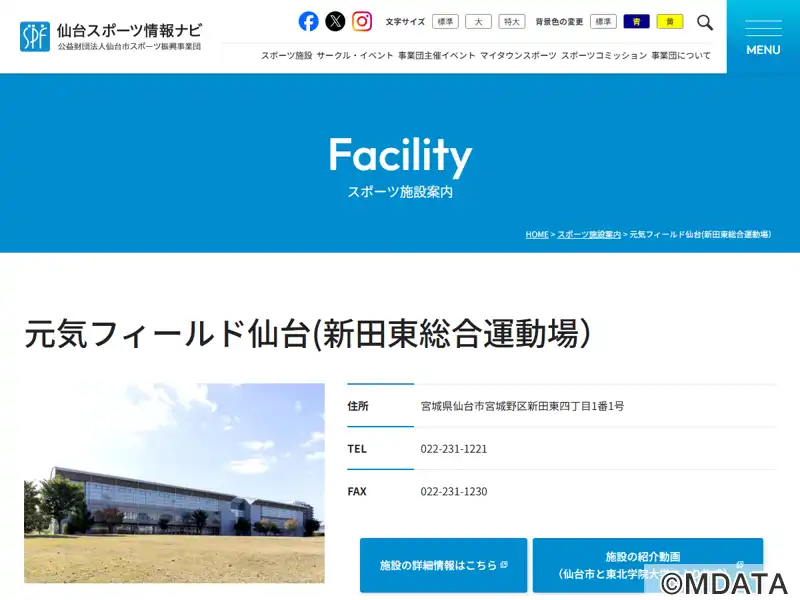The image size is (800, 600).
Task: Switch background to yellow 黄 swatch
Action: click(670, 21)
